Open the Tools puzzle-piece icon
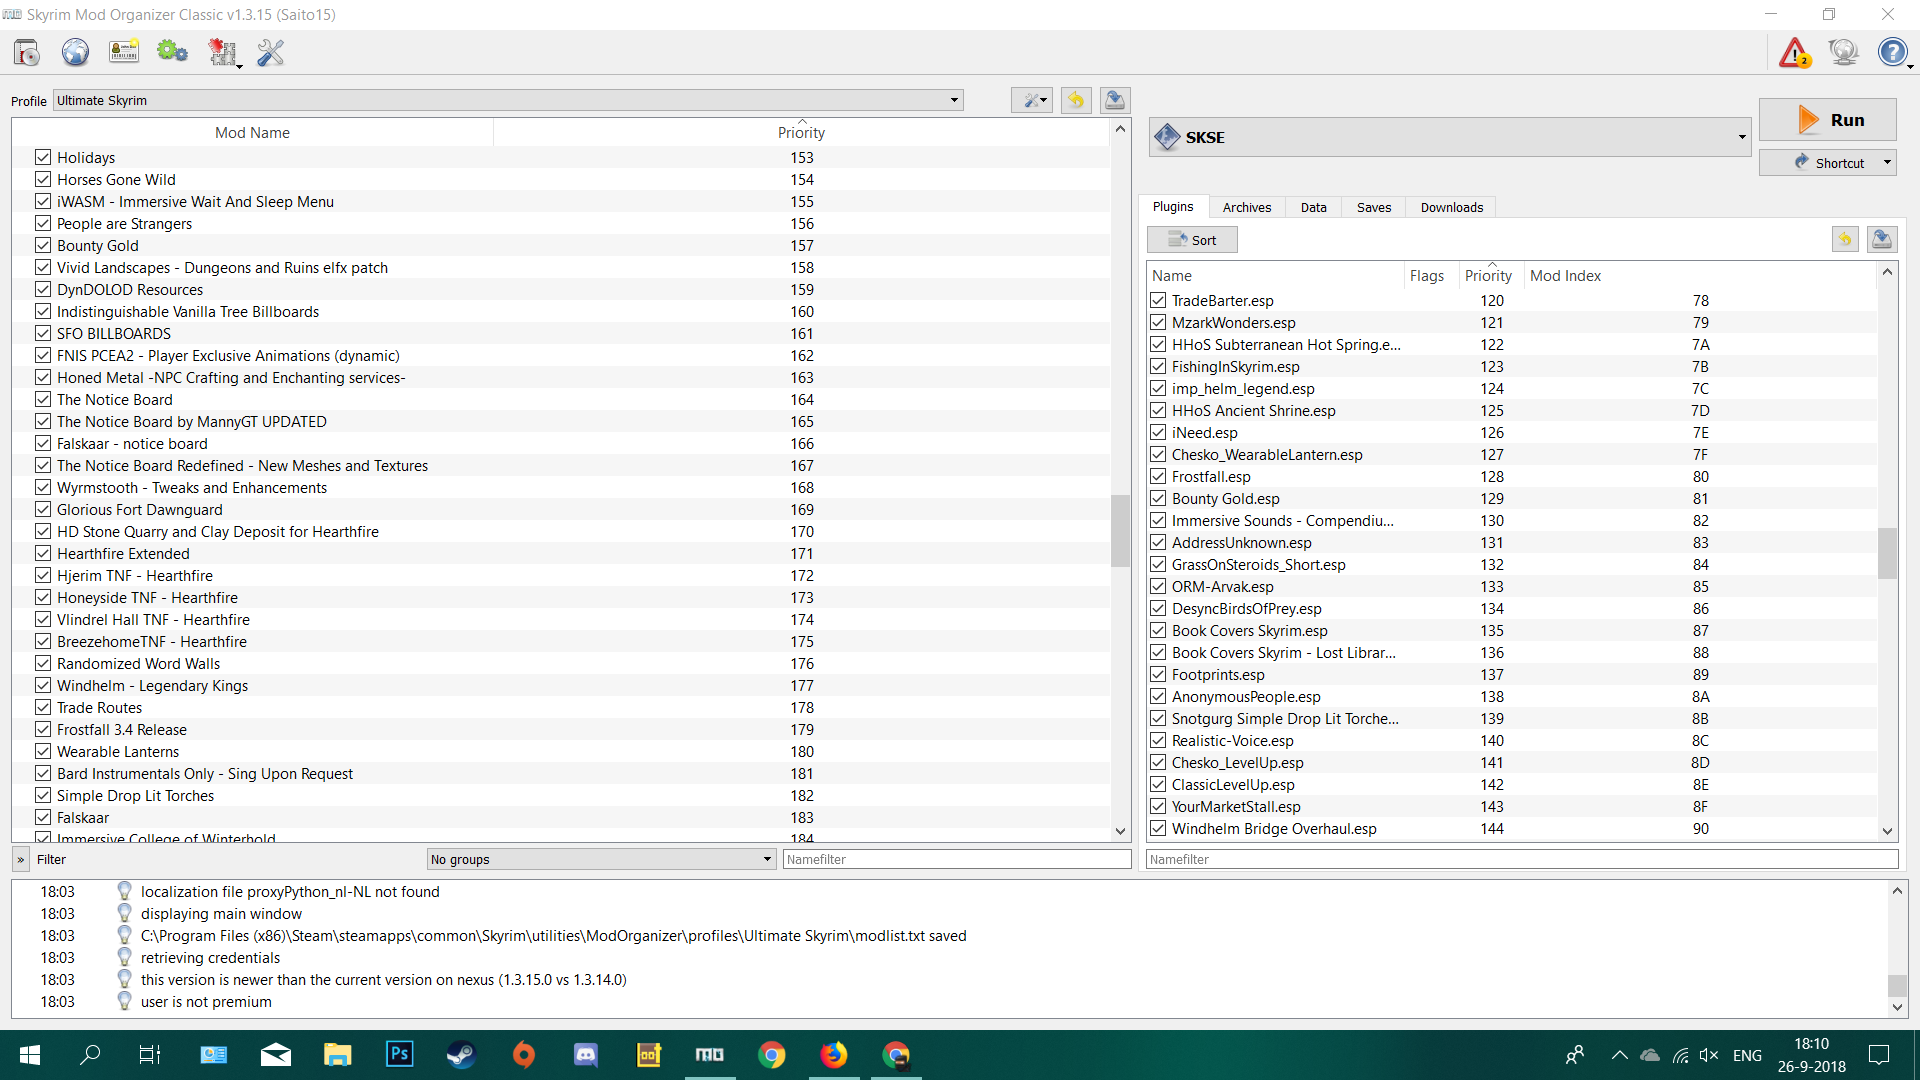1920x1080 pixels. 223,52
